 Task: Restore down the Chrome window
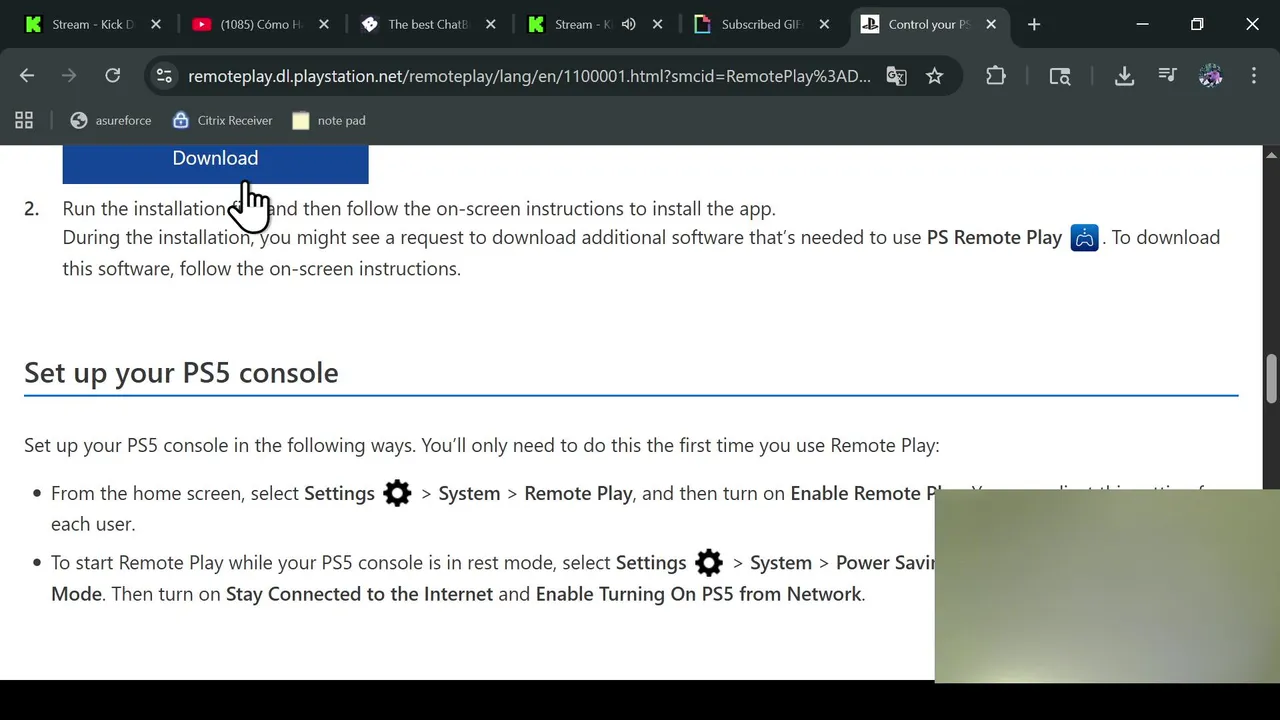coord(1197,24)
